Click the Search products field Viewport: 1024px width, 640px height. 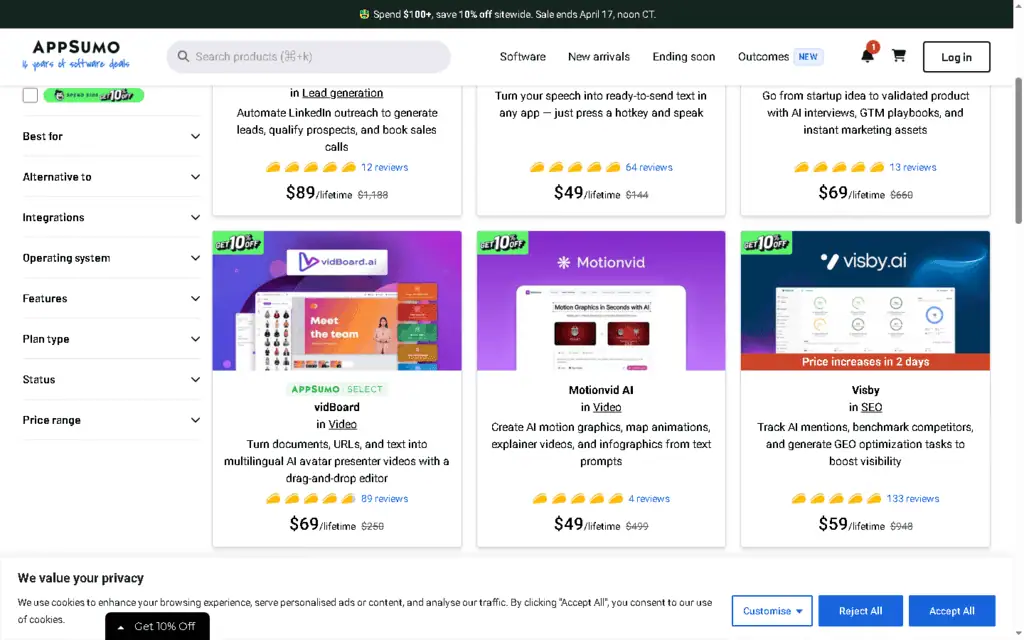coord(308,57)
